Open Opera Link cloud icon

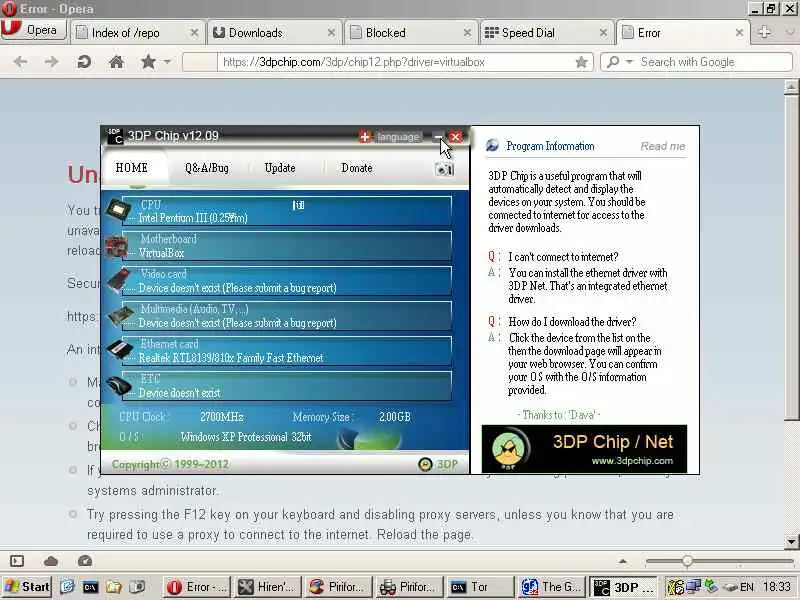tap(51, 561)
